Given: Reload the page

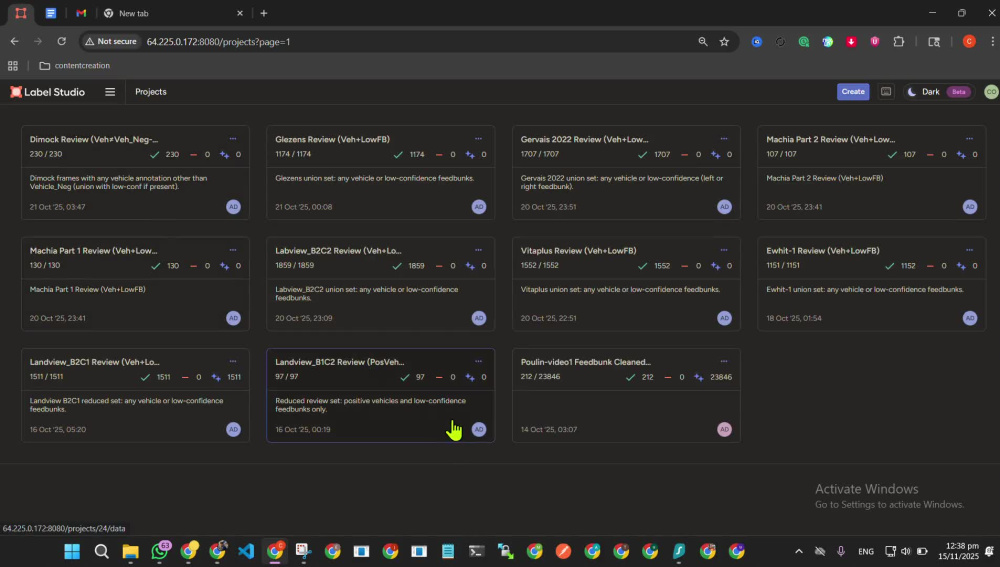Looking at the screenshot, I should pyautogui.click(x=61, y=41).
